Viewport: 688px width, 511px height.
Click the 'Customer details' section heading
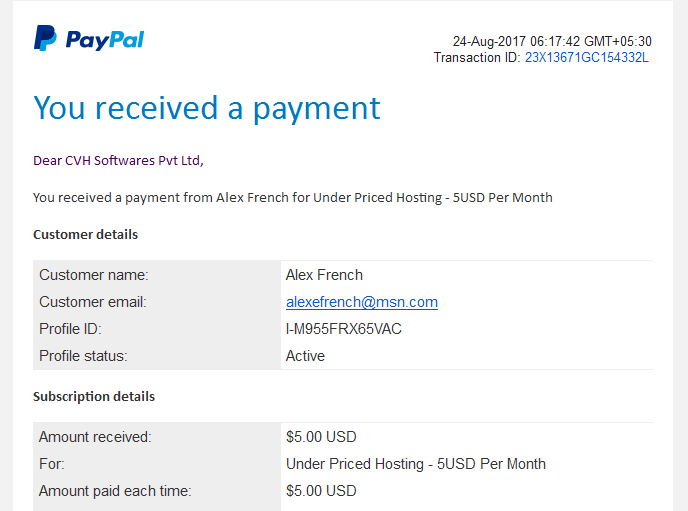(86, 235)
